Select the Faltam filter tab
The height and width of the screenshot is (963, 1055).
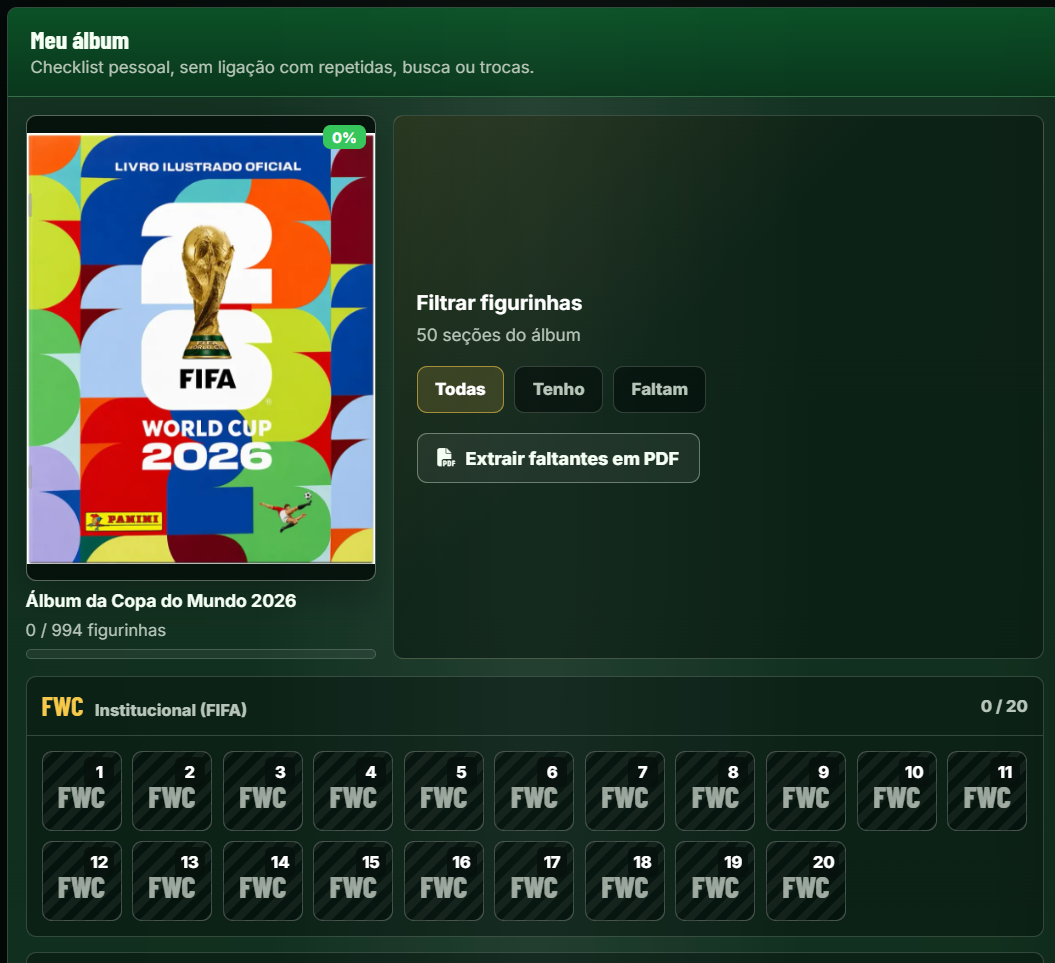pyautogui.click(x=659, y=389)
